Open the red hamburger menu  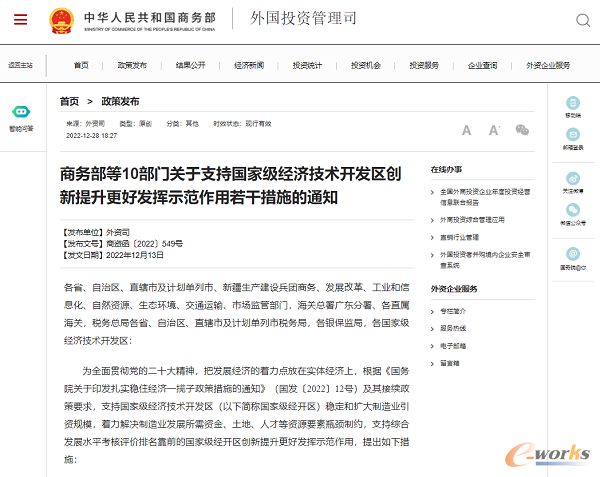21,19
